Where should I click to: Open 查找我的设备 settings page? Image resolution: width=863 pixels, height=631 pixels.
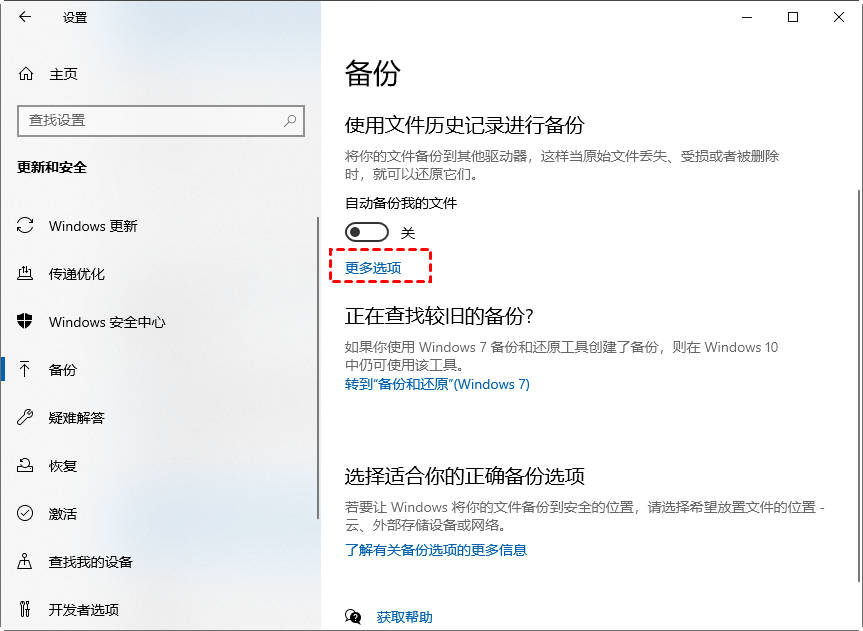pyautogui.click(x=90, y=562)
